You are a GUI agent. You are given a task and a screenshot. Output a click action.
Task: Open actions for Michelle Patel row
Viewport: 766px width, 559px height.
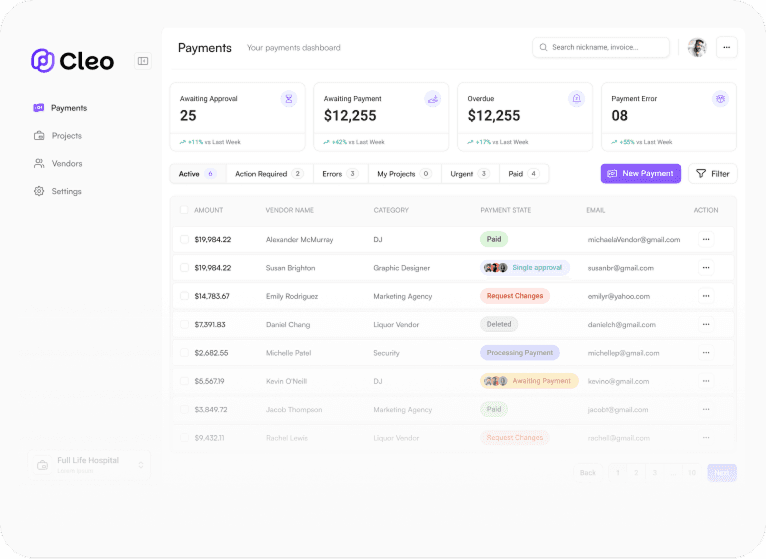click(706, 353)
